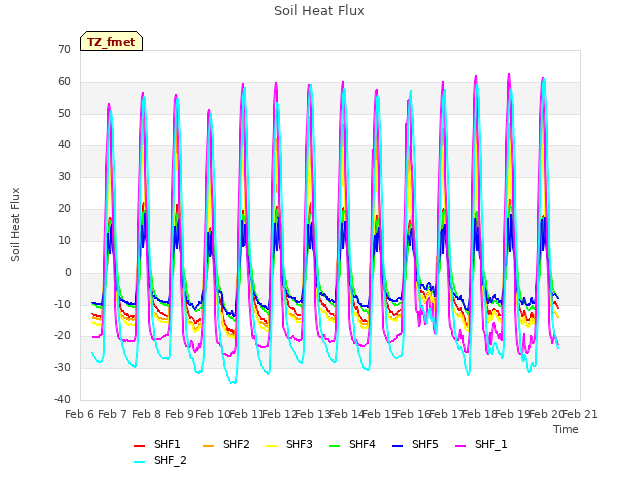Click the 40 y-axis tick label

pos(64,144)
